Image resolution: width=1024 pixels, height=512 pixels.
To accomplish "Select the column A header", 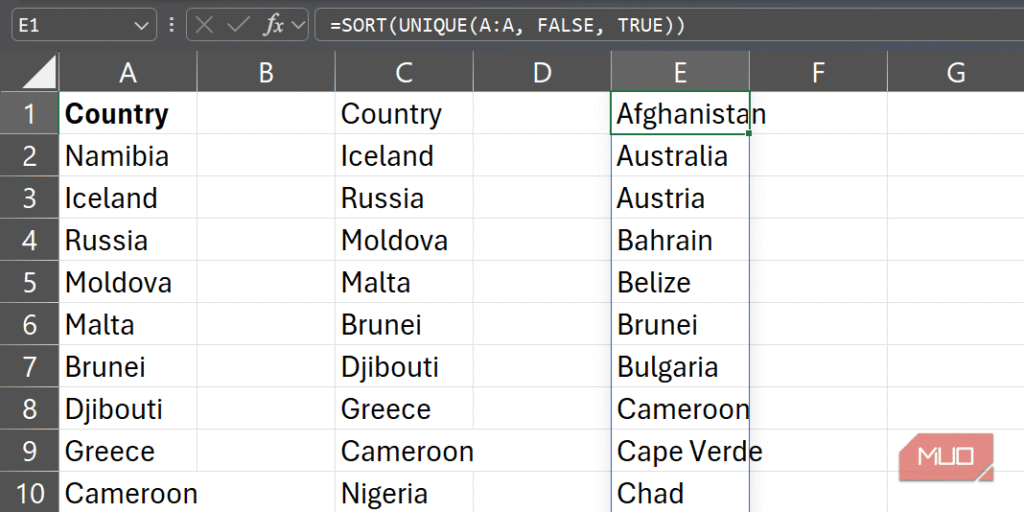I will click(x=128, y=72).
